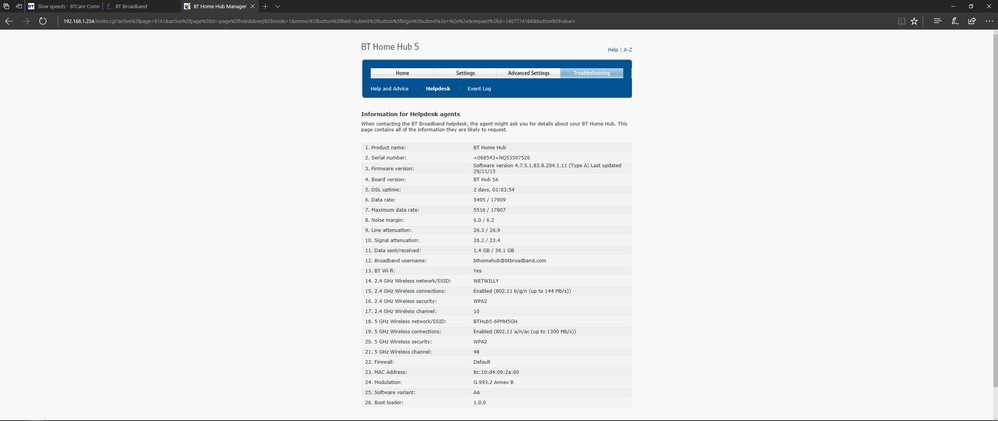Share this page via Edge
Image resolution: width=998 pixels, height=421 pixels.
tap(971, 21)
